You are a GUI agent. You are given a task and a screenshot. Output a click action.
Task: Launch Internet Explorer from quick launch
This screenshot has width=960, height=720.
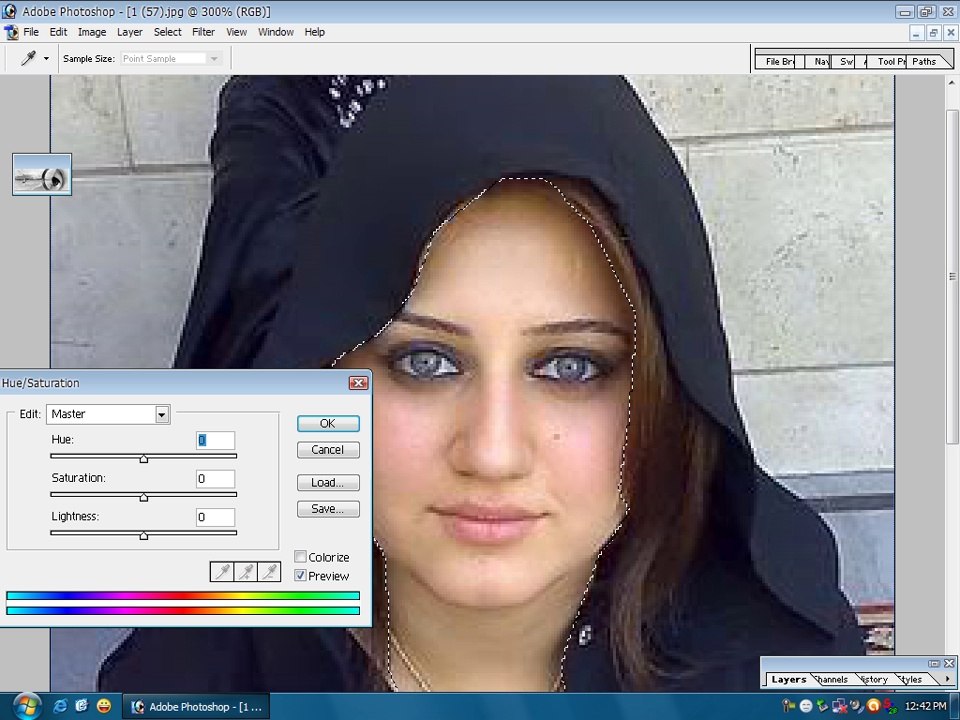click(60, 706)
